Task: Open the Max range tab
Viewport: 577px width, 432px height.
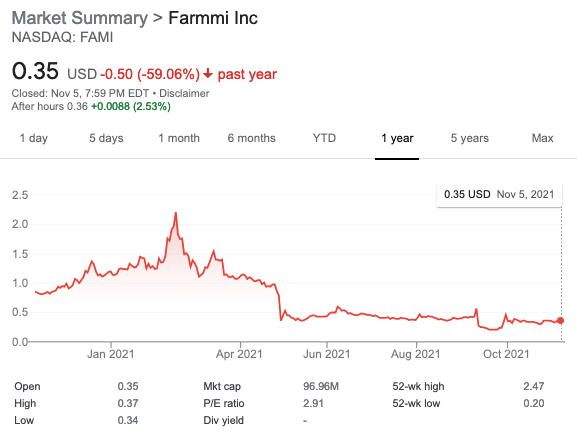Action: point(542,138)
